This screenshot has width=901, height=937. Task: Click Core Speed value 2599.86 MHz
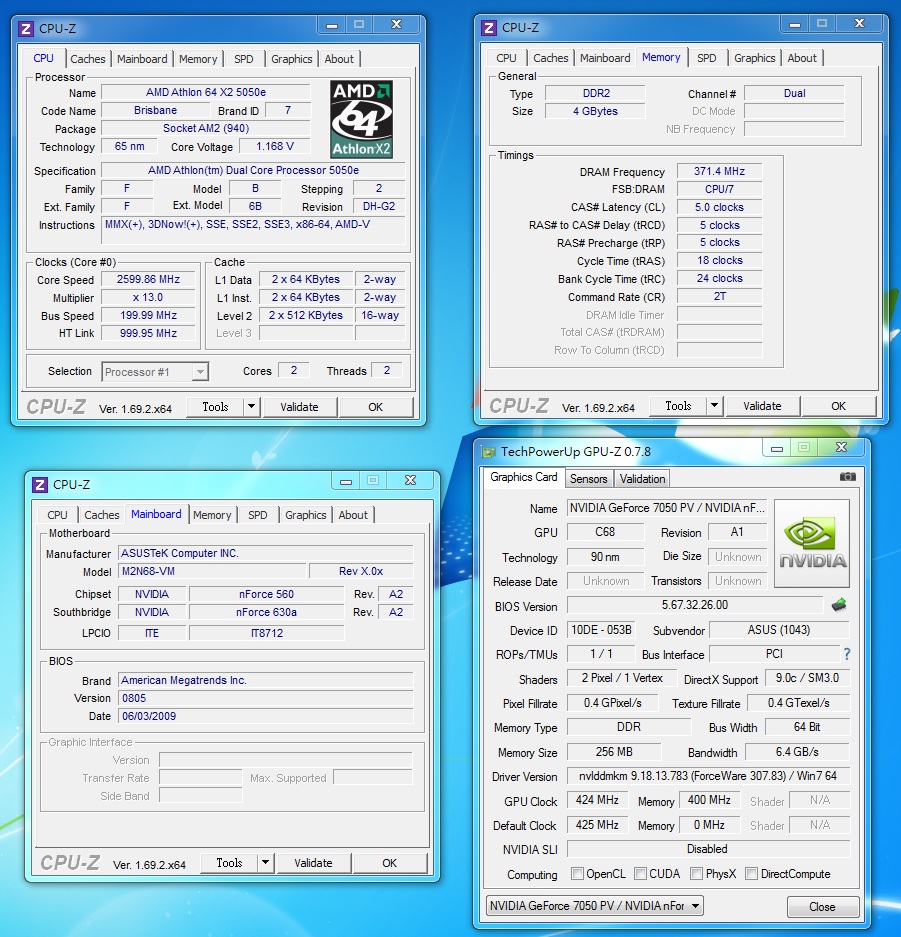[148, 279]
